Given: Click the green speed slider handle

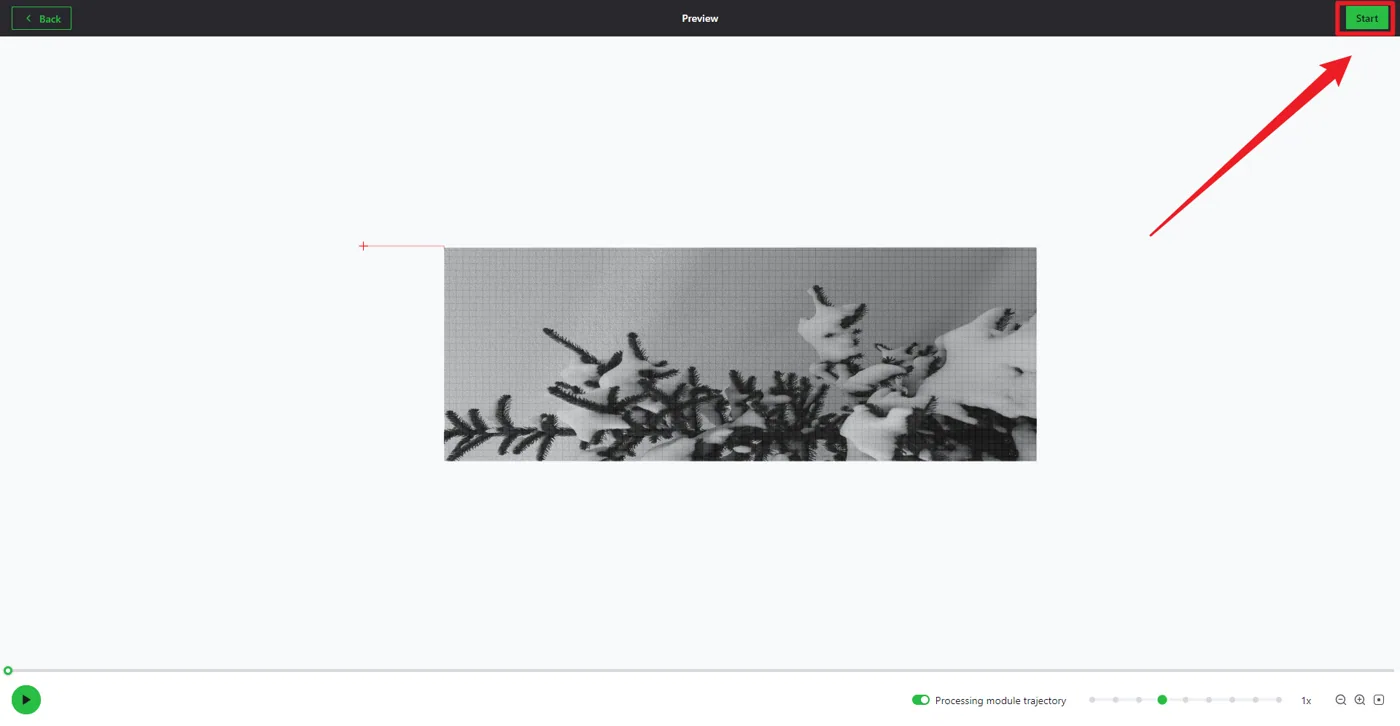Looking at the screenshot, I should tap(1162, 700).
